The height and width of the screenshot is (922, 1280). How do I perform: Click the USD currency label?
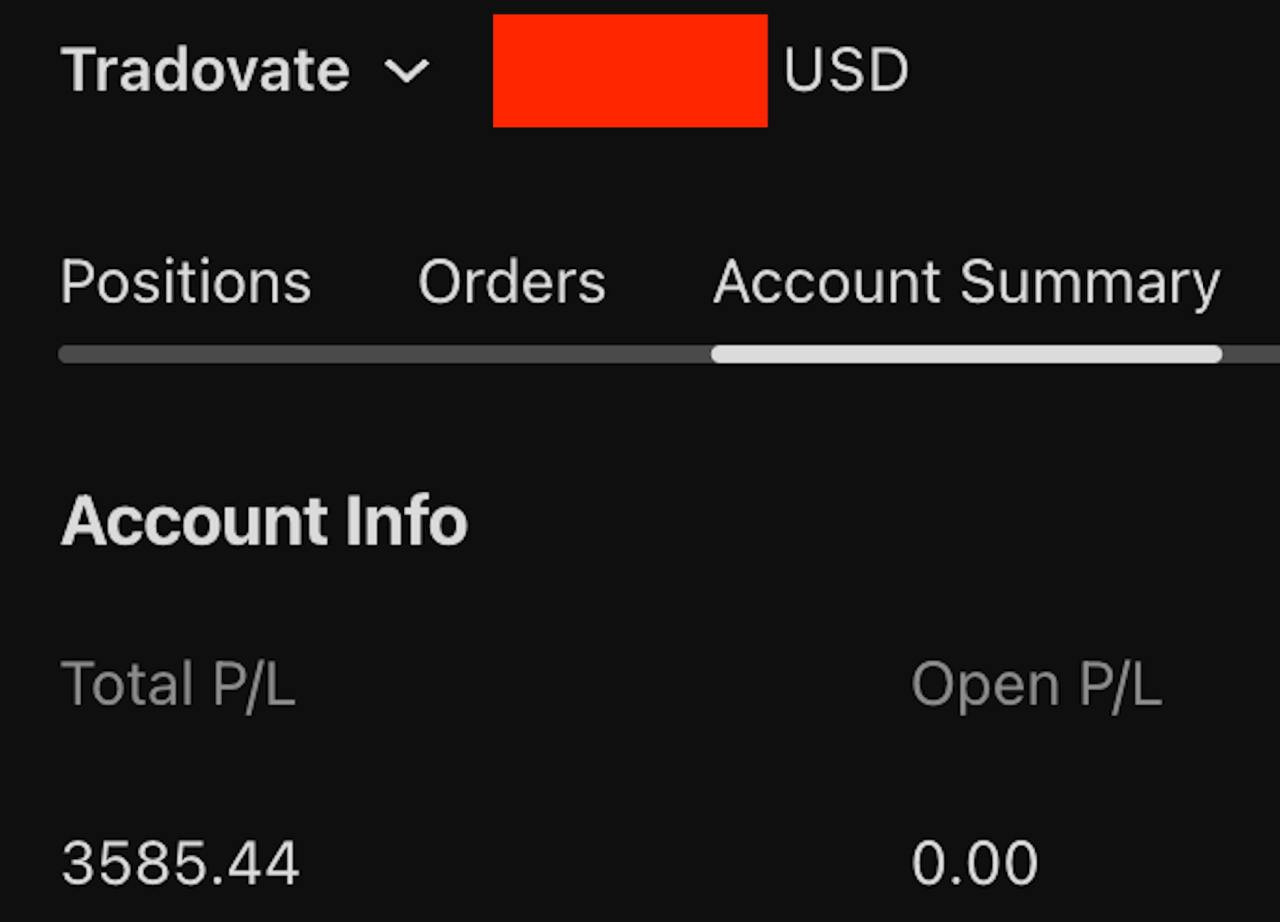point(845,71)
